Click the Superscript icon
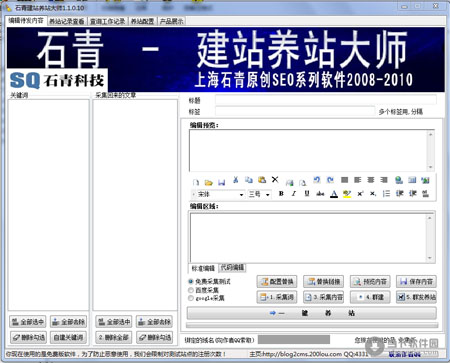 click(360, 194)
